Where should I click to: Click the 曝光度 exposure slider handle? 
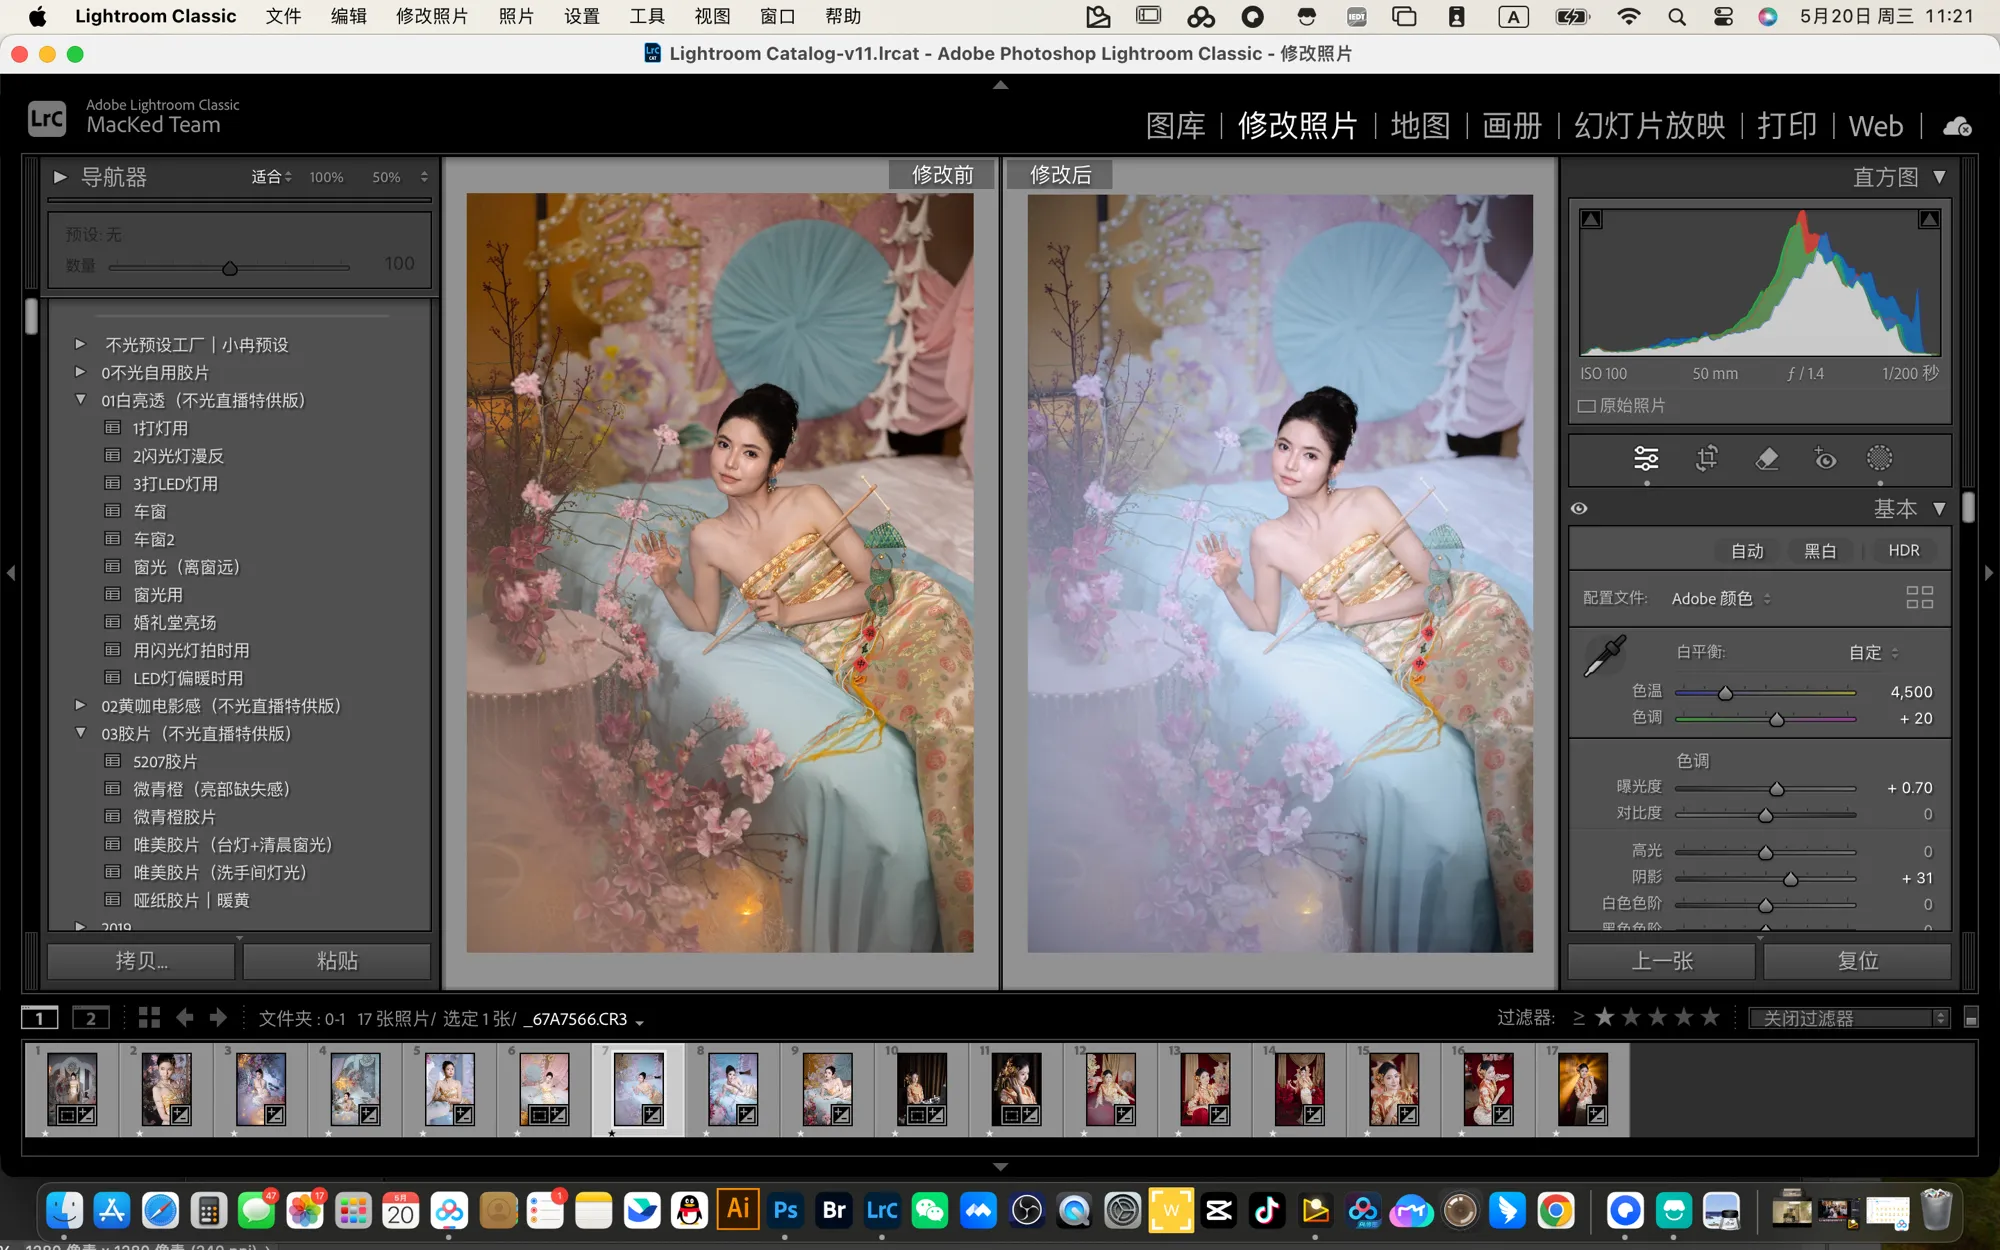pos(1777,789)
